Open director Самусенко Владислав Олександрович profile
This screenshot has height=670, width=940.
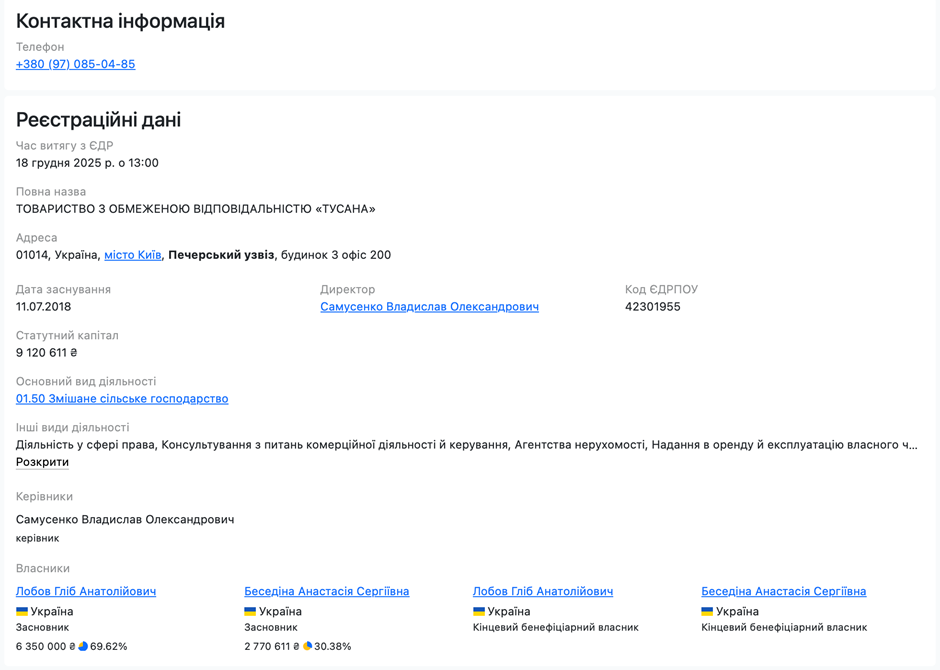(429, 307)
